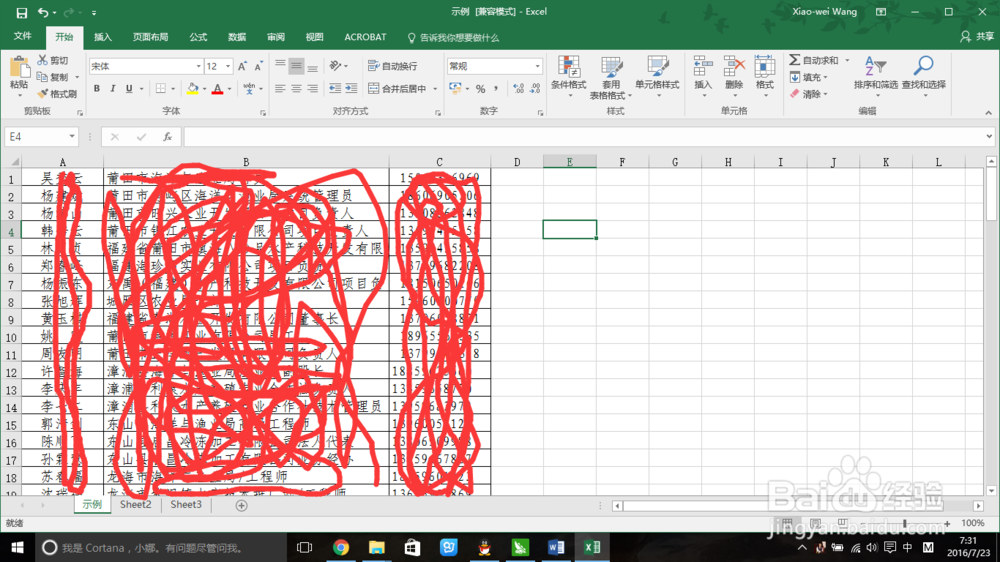Expand the Merge and Center (合并后居中) arrow
1000x562 pixels.
coord(435,89)
